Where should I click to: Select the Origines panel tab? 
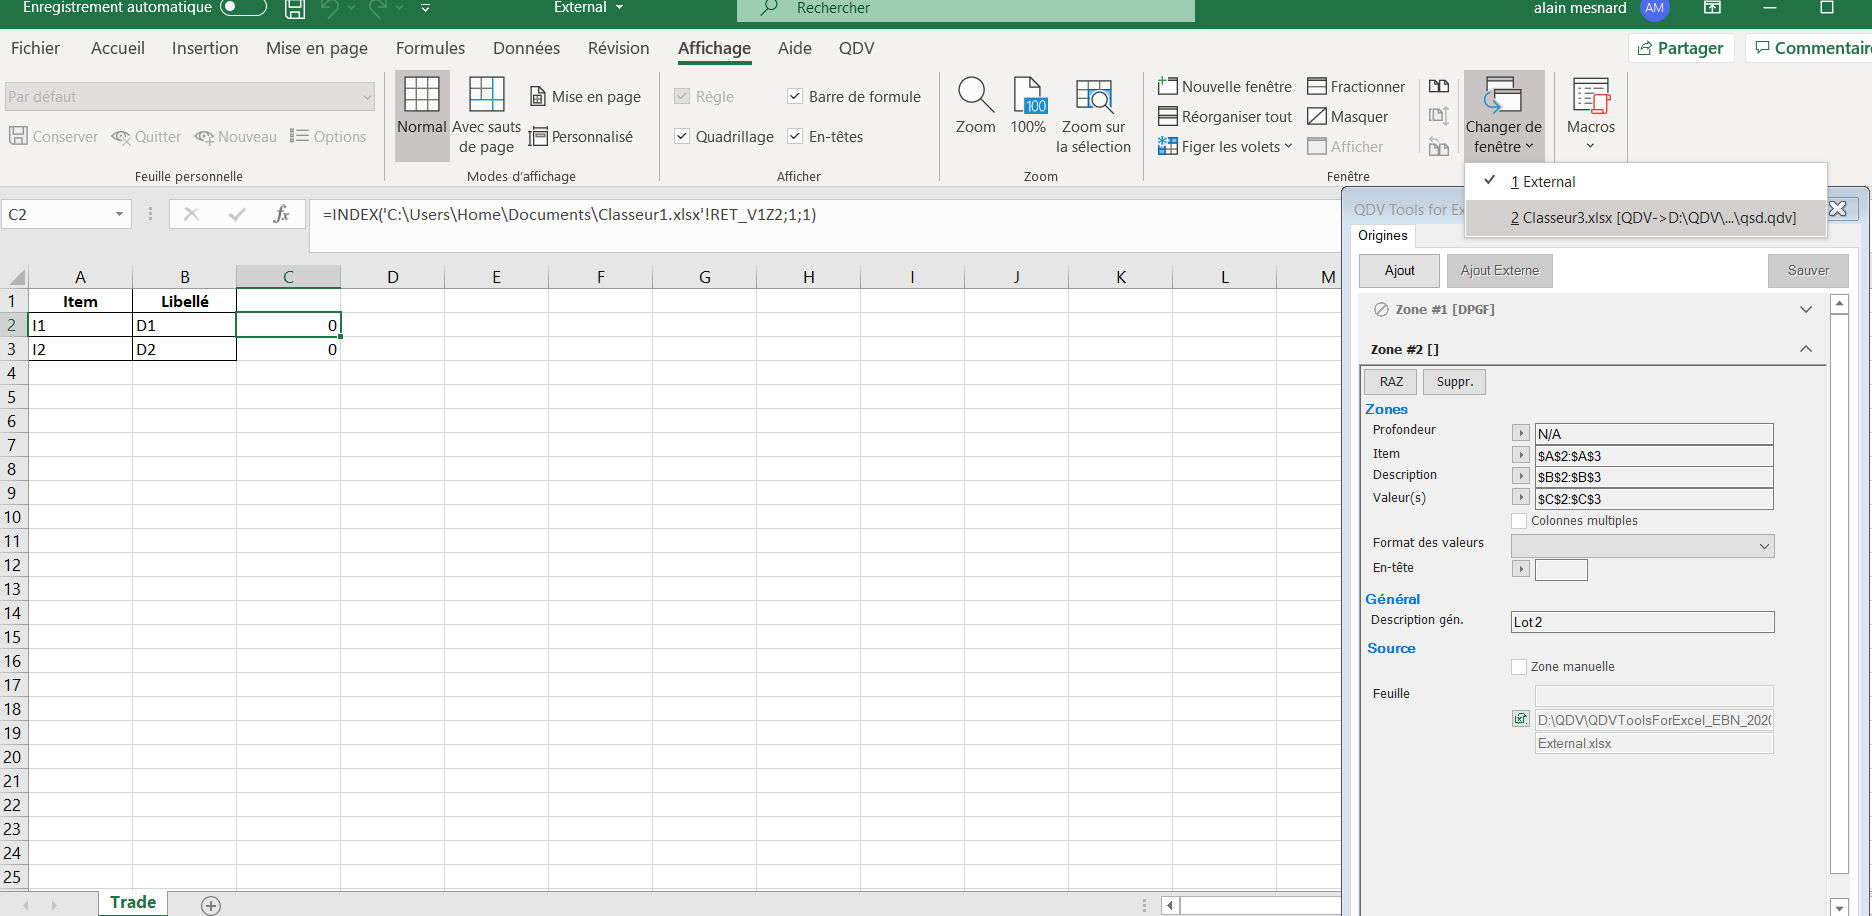point(1382,236)
